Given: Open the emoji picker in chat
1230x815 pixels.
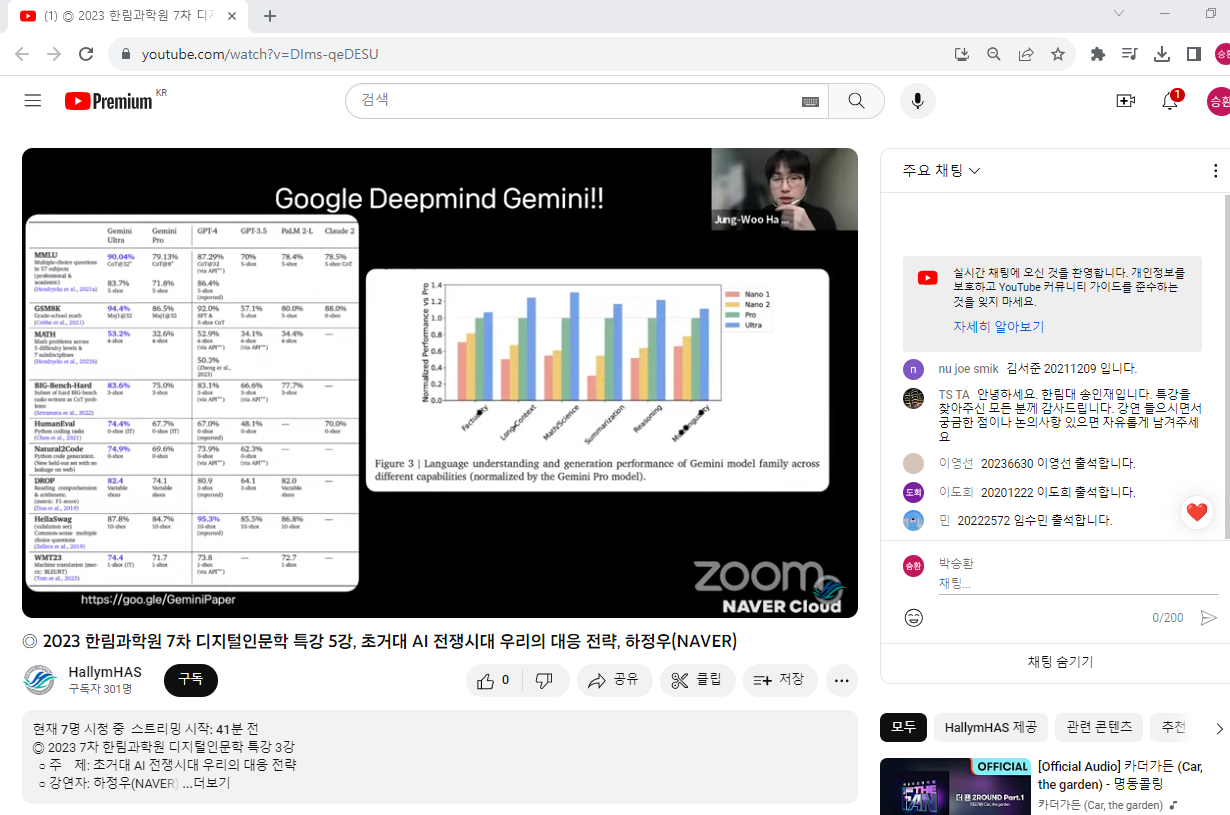Looking at the screenshot, I should (913, 618).
